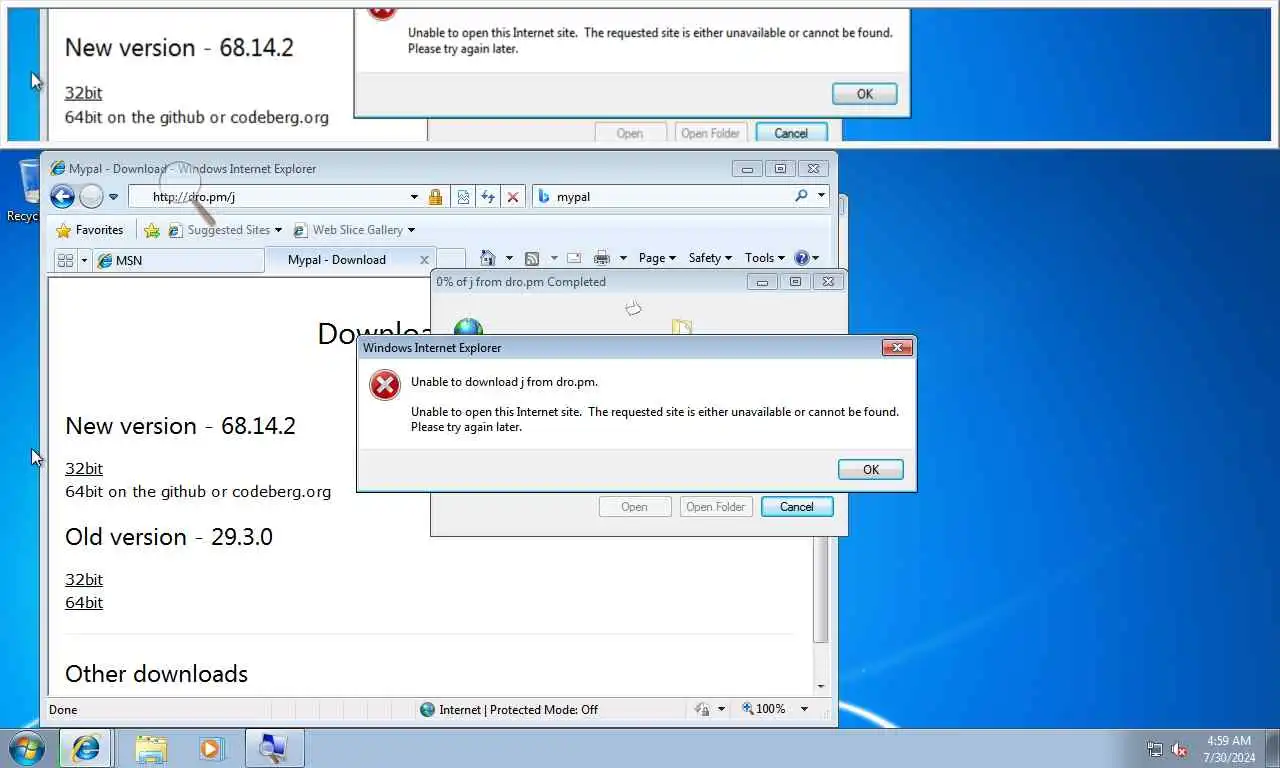Viewport: 1280px width, 768px height.
Task: Open the privacy report status icon
Action: 702,709
